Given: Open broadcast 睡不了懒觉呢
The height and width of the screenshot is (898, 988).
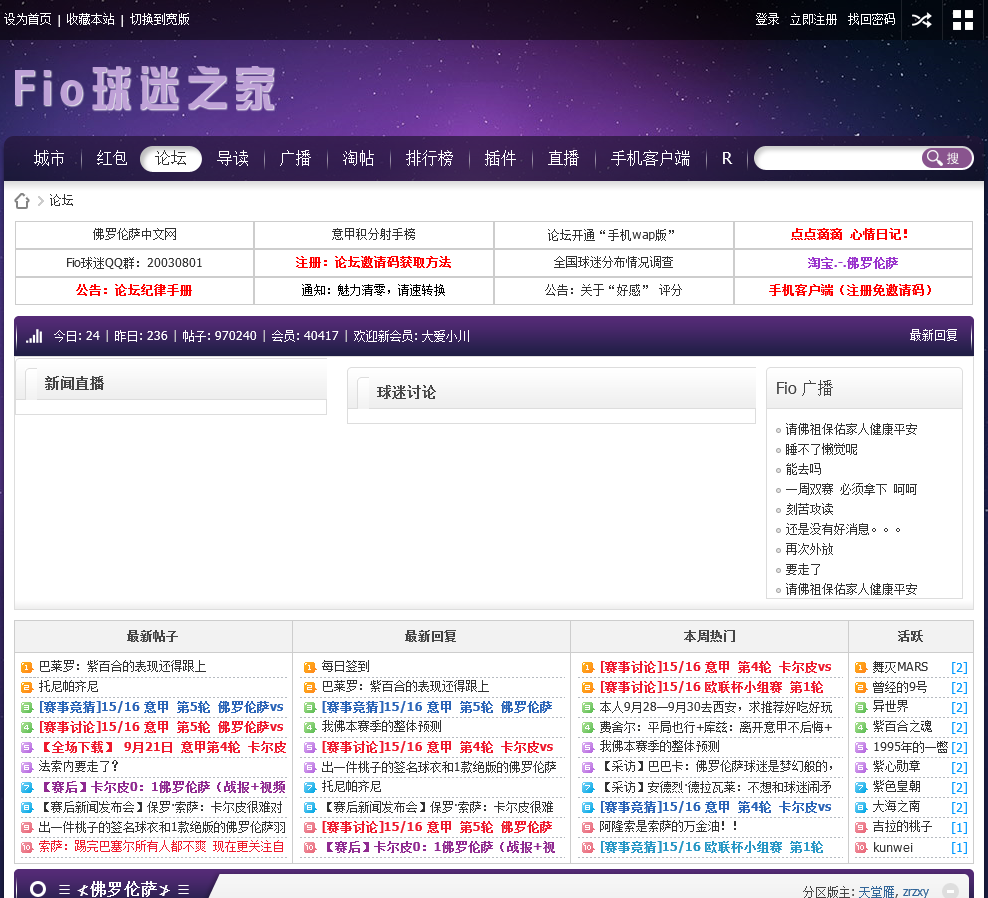Looking at the screenshot, I should 821,449.
